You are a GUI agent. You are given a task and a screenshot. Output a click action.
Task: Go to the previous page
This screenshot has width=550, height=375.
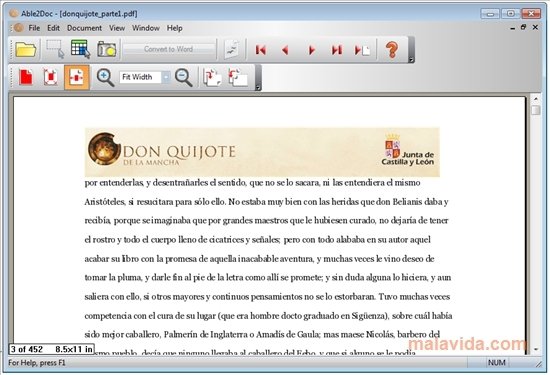285,50
